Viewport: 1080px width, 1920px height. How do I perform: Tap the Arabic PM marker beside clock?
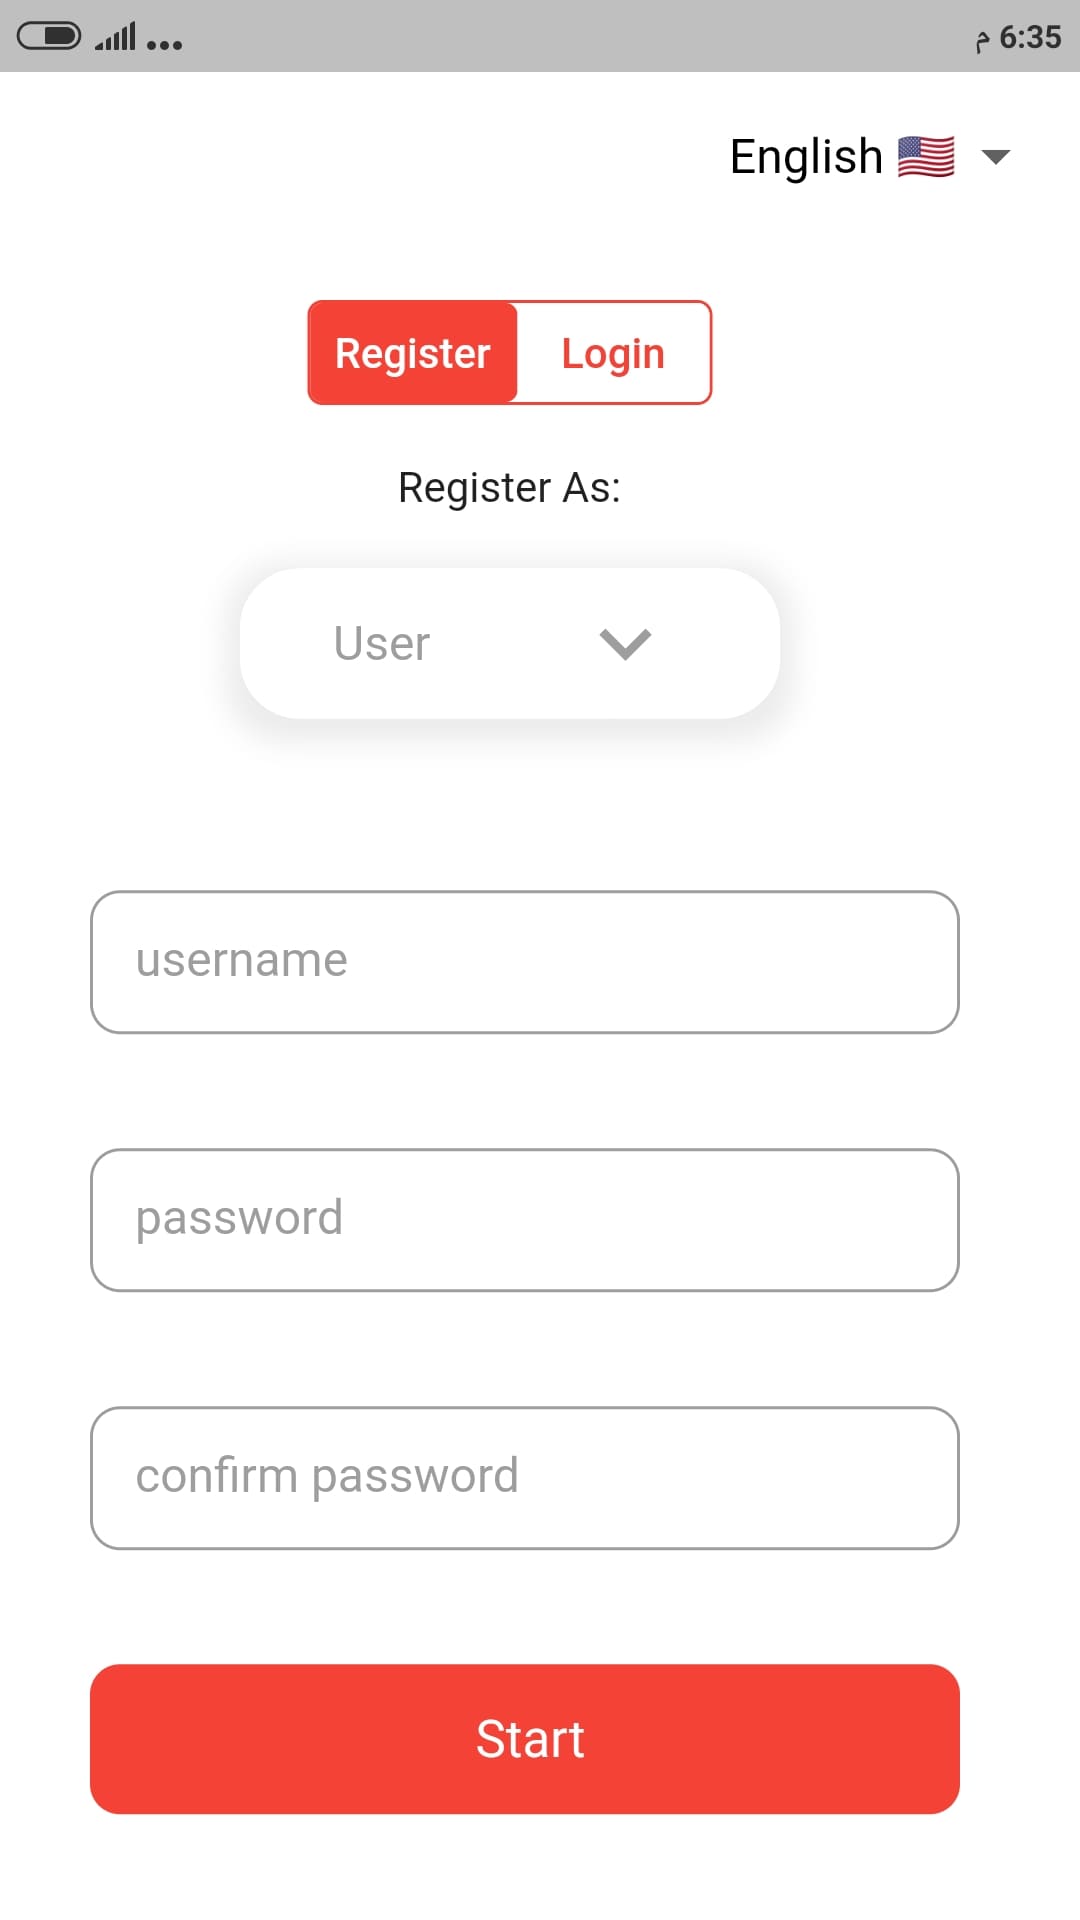(x=982, y=41)
